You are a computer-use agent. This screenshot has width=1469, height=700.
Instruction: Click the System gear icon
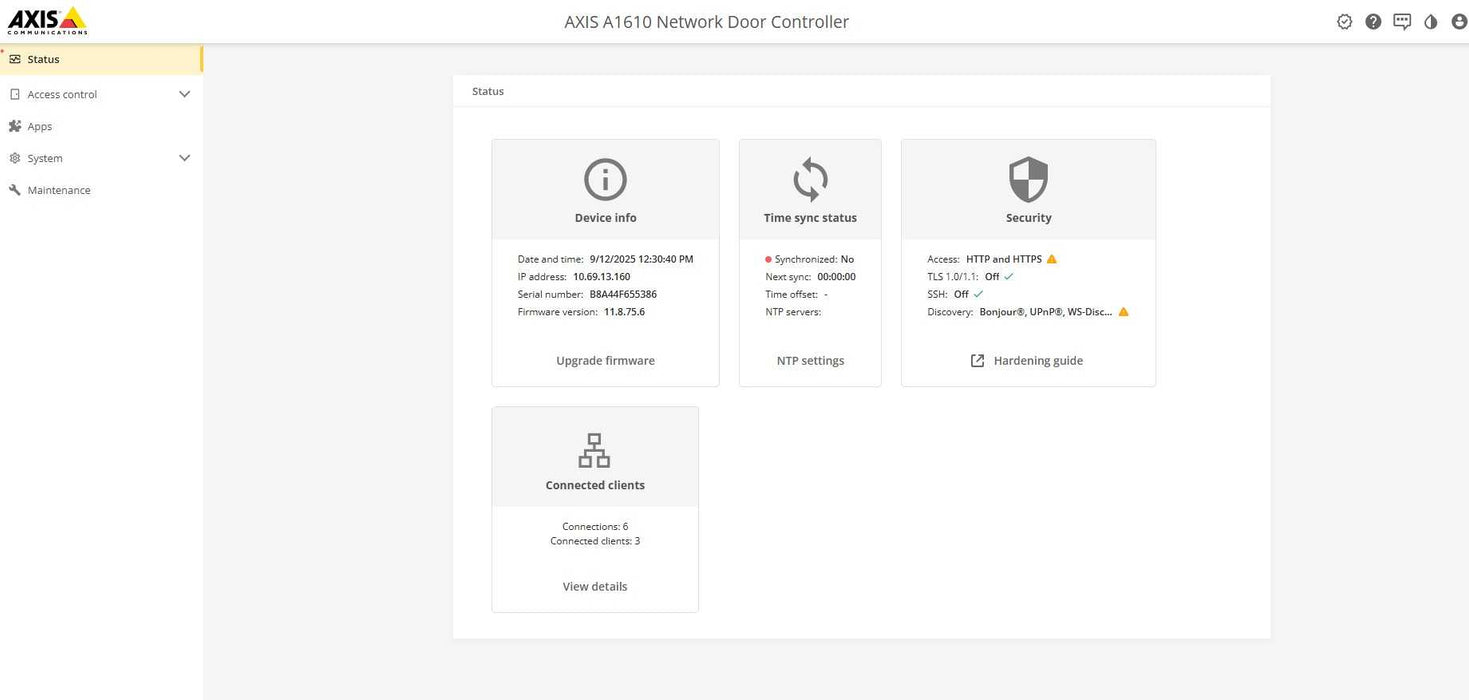click(x=15, y=158)
